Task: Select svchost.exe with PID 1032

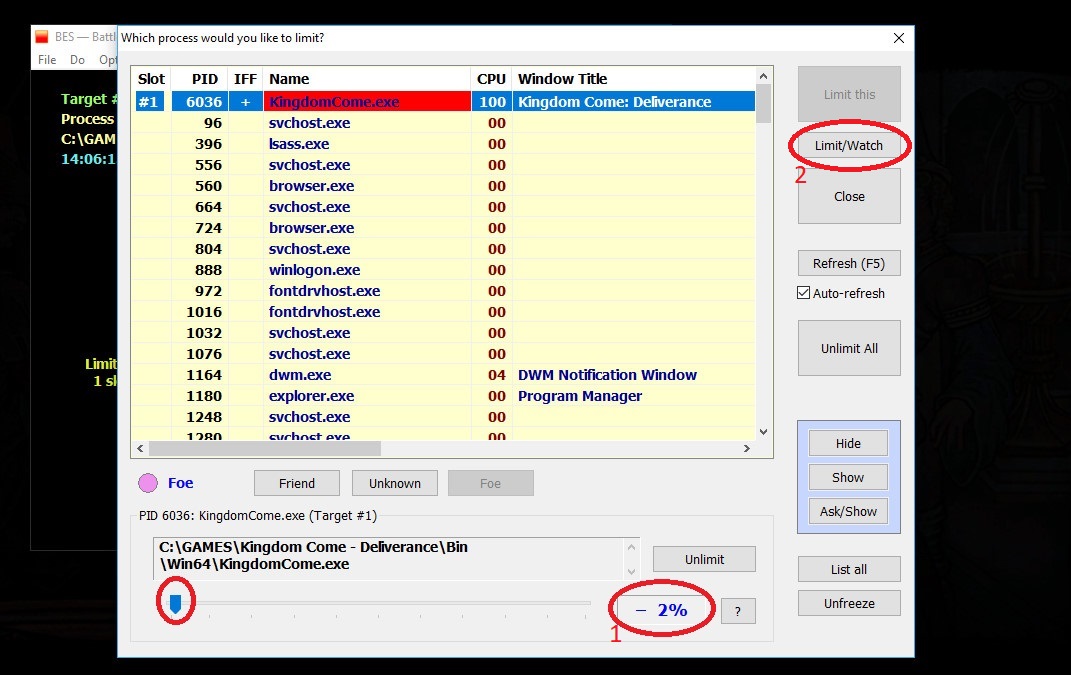Action: click(x=444, y=333)
